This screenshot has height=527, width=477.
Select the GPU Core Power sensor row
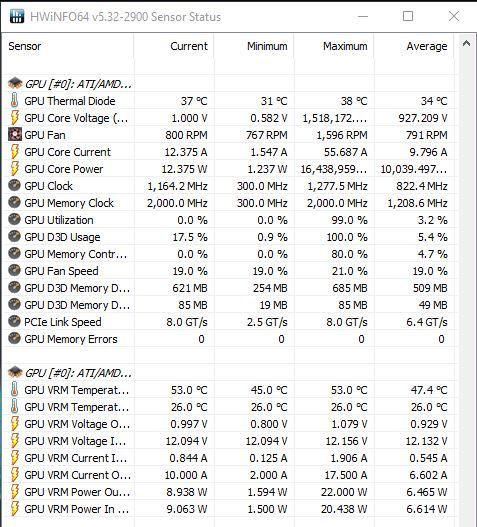[229, 169]
